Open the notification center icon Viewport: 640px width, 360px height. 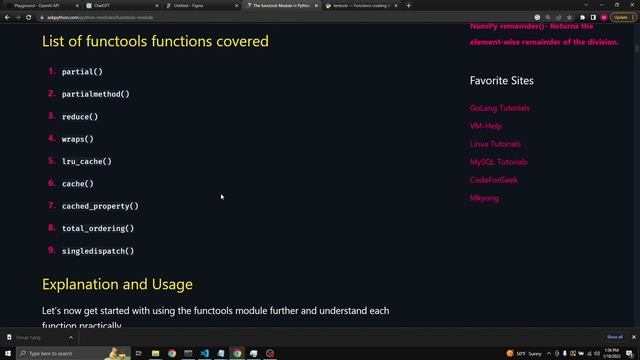pyautogui.click(x=629, y=353)
